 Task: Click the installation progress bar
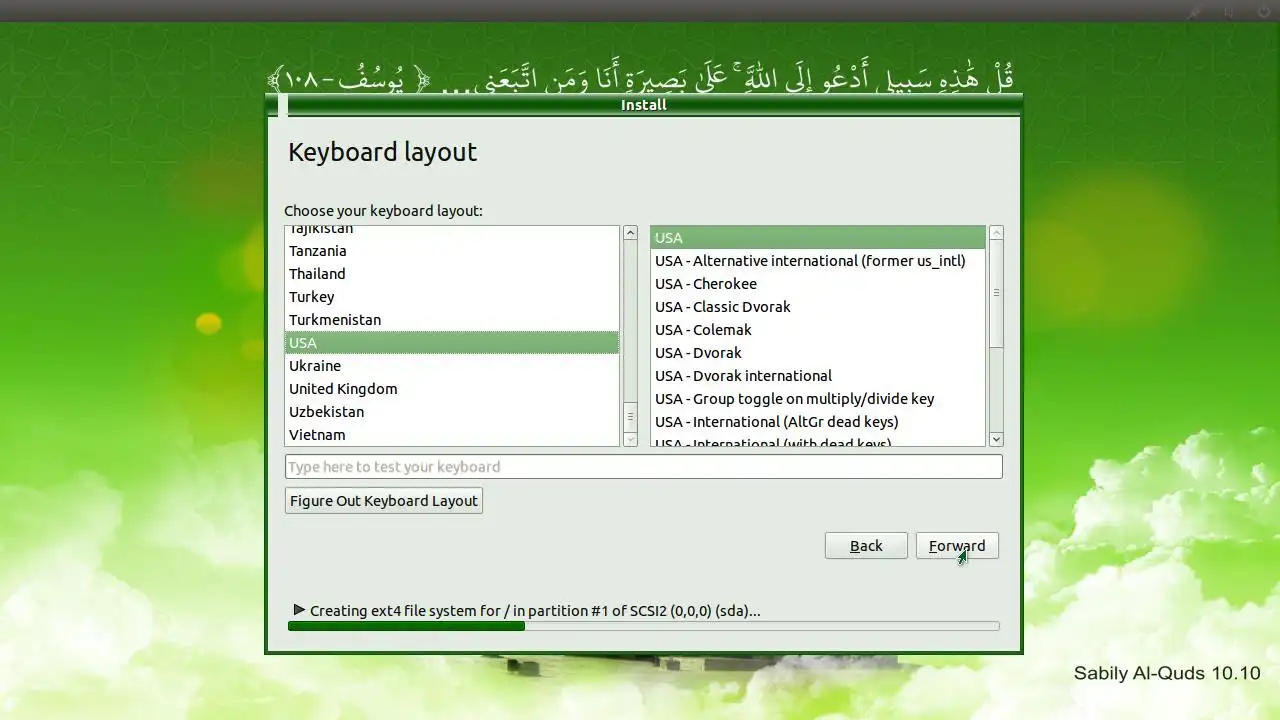tap(643, 626)
